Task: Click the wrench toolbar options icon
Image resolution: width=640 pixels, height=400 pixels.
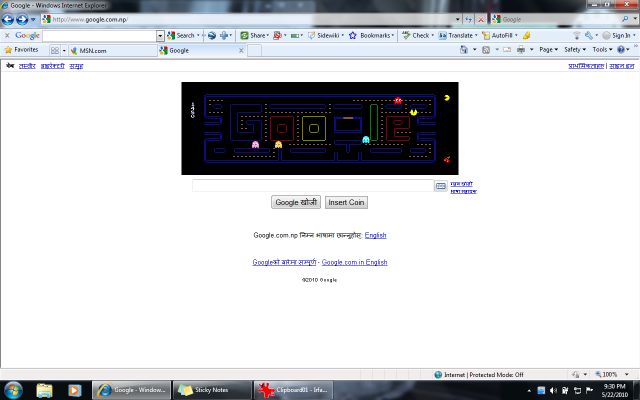Action: [x=588, y=36]
